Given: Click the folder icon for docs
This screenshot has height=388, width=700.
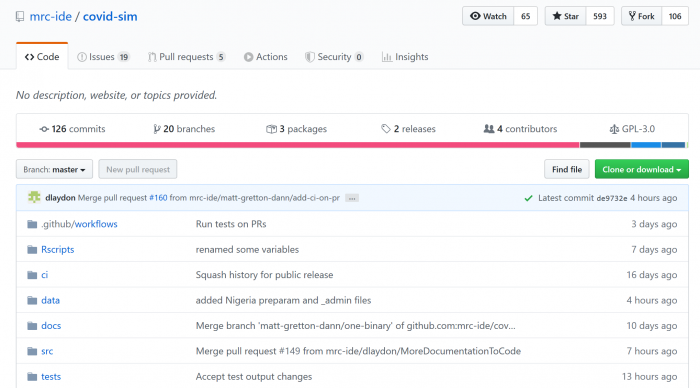Looking at the screenshot, I should pos(32,326).
